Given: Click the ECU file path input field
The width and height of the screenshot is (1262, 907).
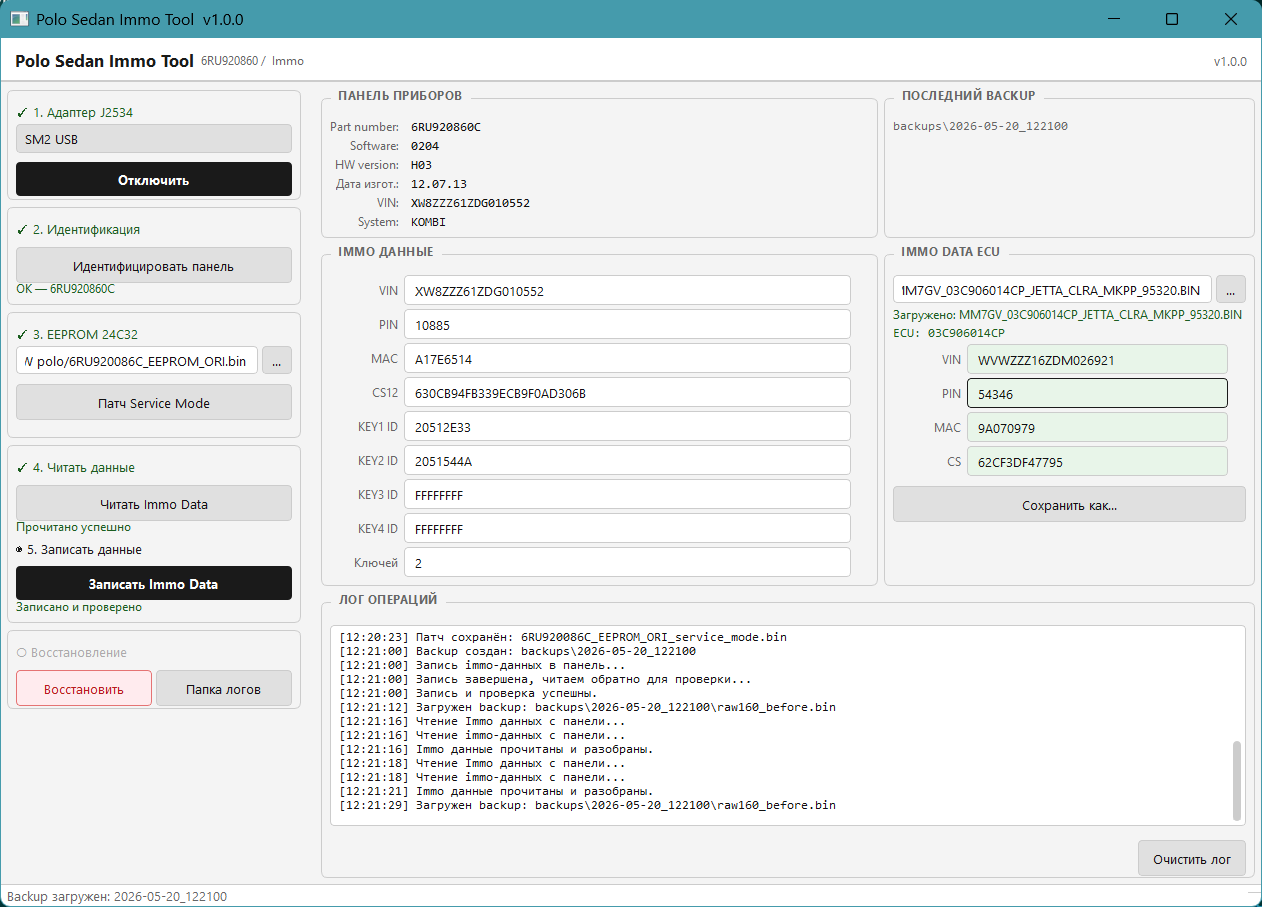Looking at the screenshot, I should [1052, 289].
